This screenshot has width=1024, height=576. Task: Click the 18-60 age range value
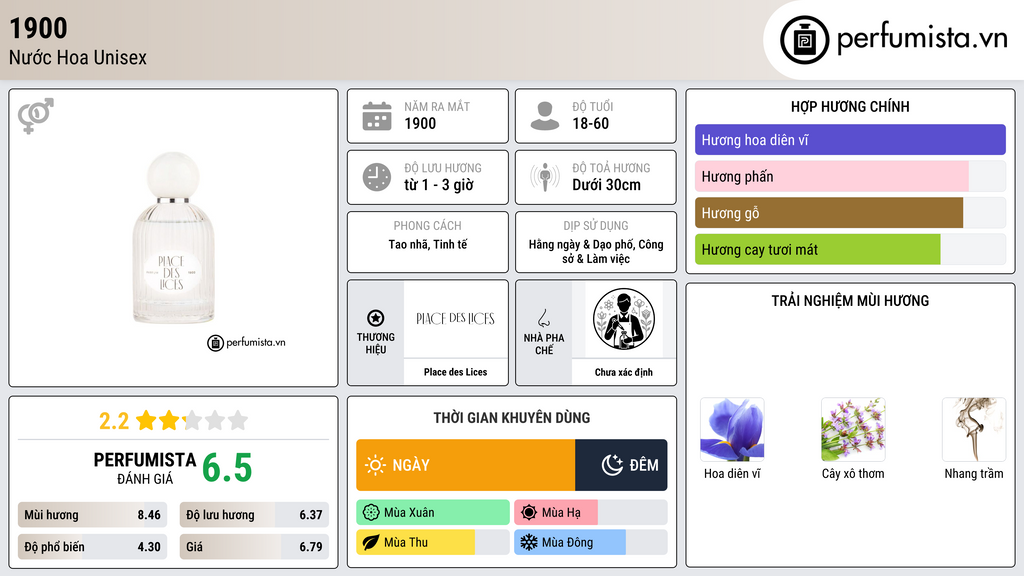point(590,123)
